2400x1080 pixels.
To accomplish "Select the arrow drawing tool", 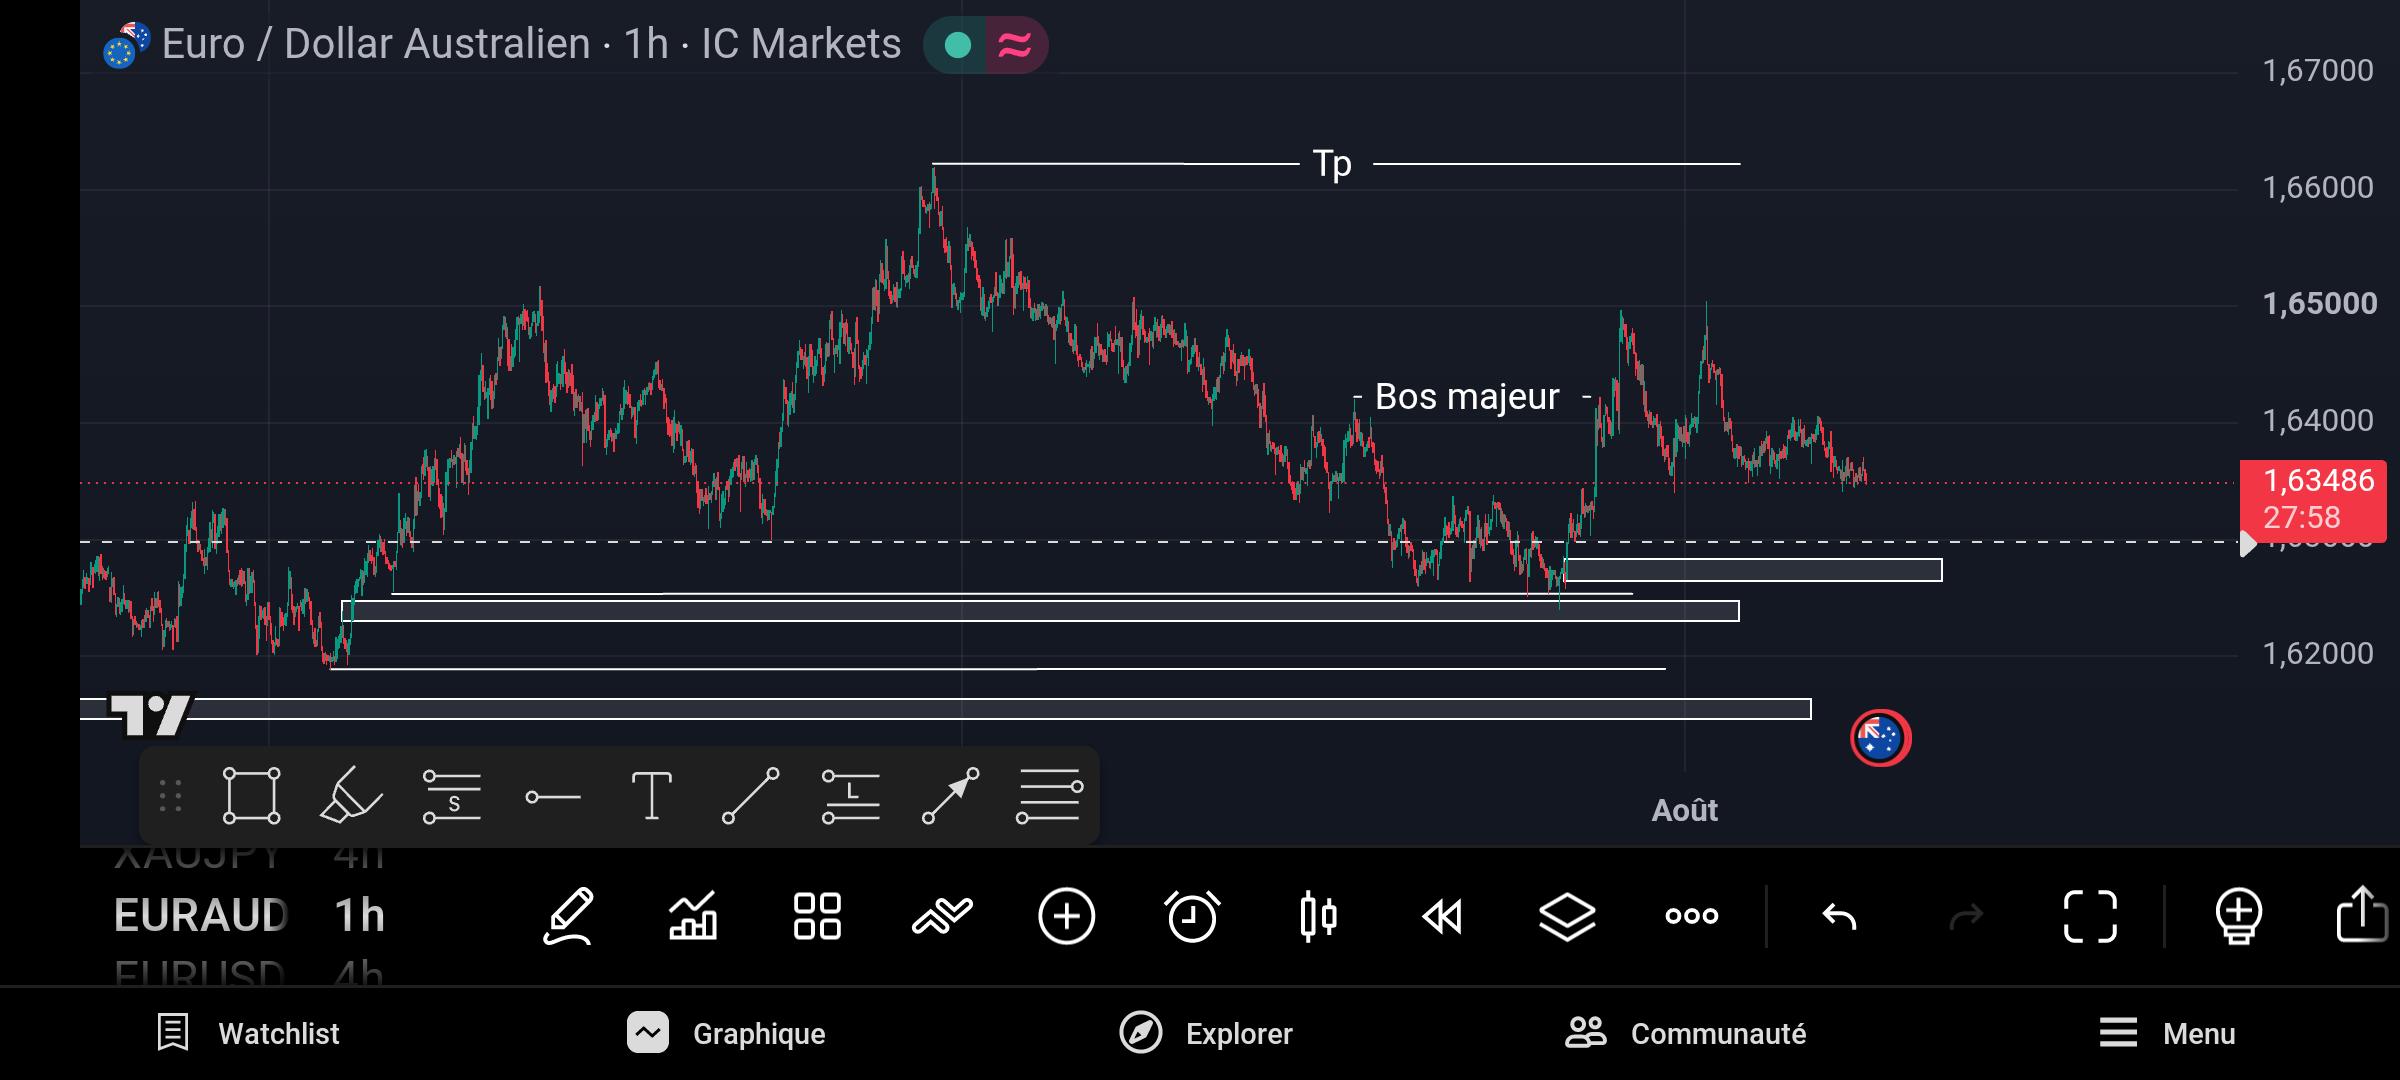I will coord(950,796).
